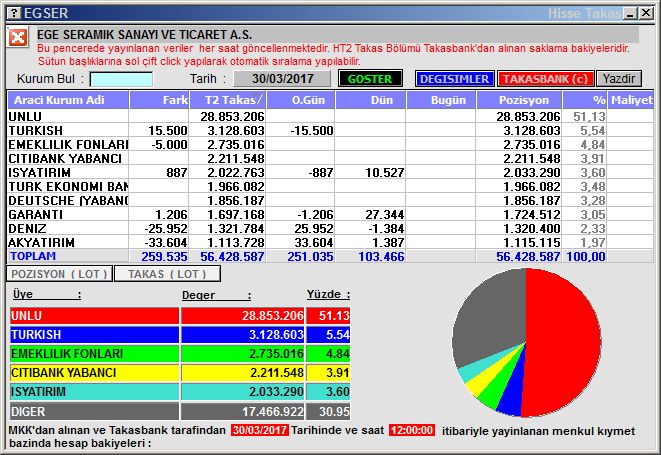This screenshot has height=455, width=661.
Task: Click Dün value 27.344 in GARANTI row
Action: point(385,214)
